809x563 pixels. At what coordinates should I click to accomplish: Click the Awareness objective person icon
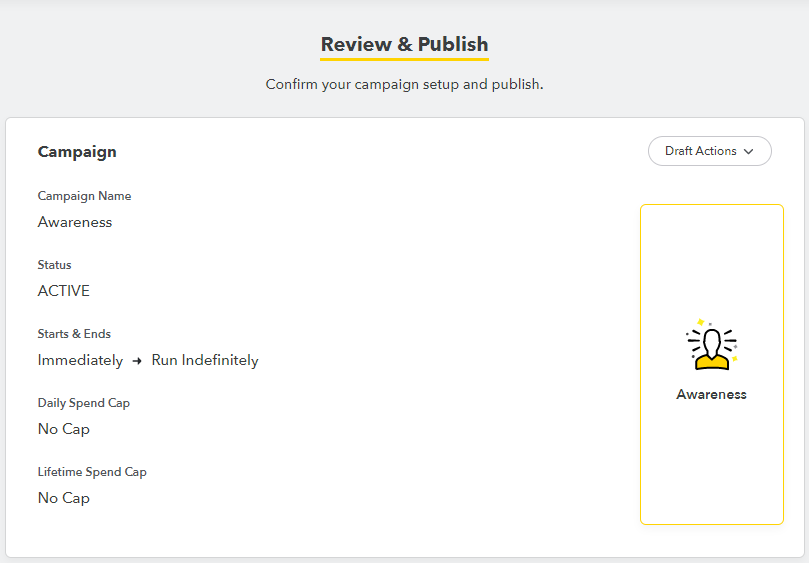(711, 344)
